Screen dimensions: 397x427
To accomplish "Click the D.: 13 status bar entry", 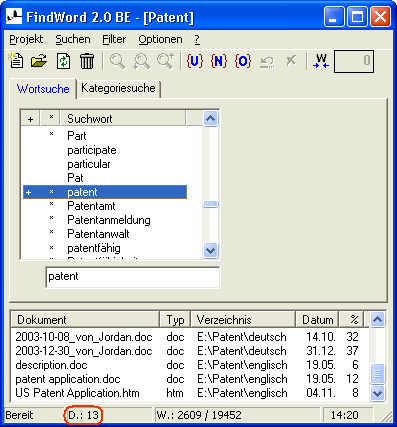I will coord(83,415).
